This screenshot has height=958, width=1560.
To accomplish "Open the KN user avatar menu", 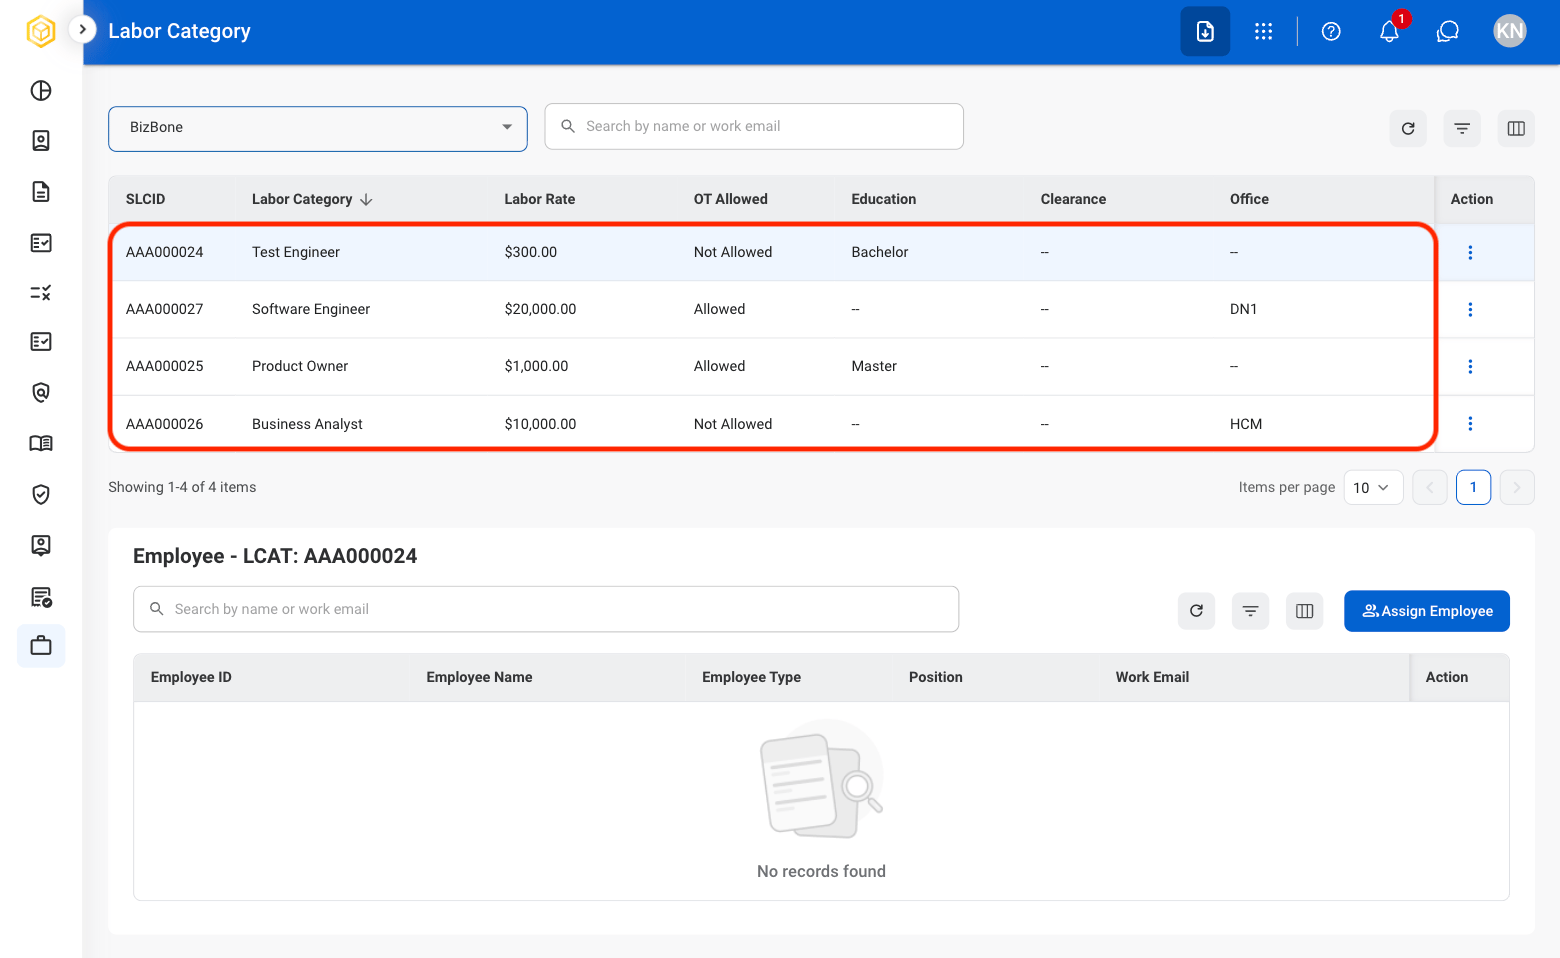I will (x=1510, y=31).
